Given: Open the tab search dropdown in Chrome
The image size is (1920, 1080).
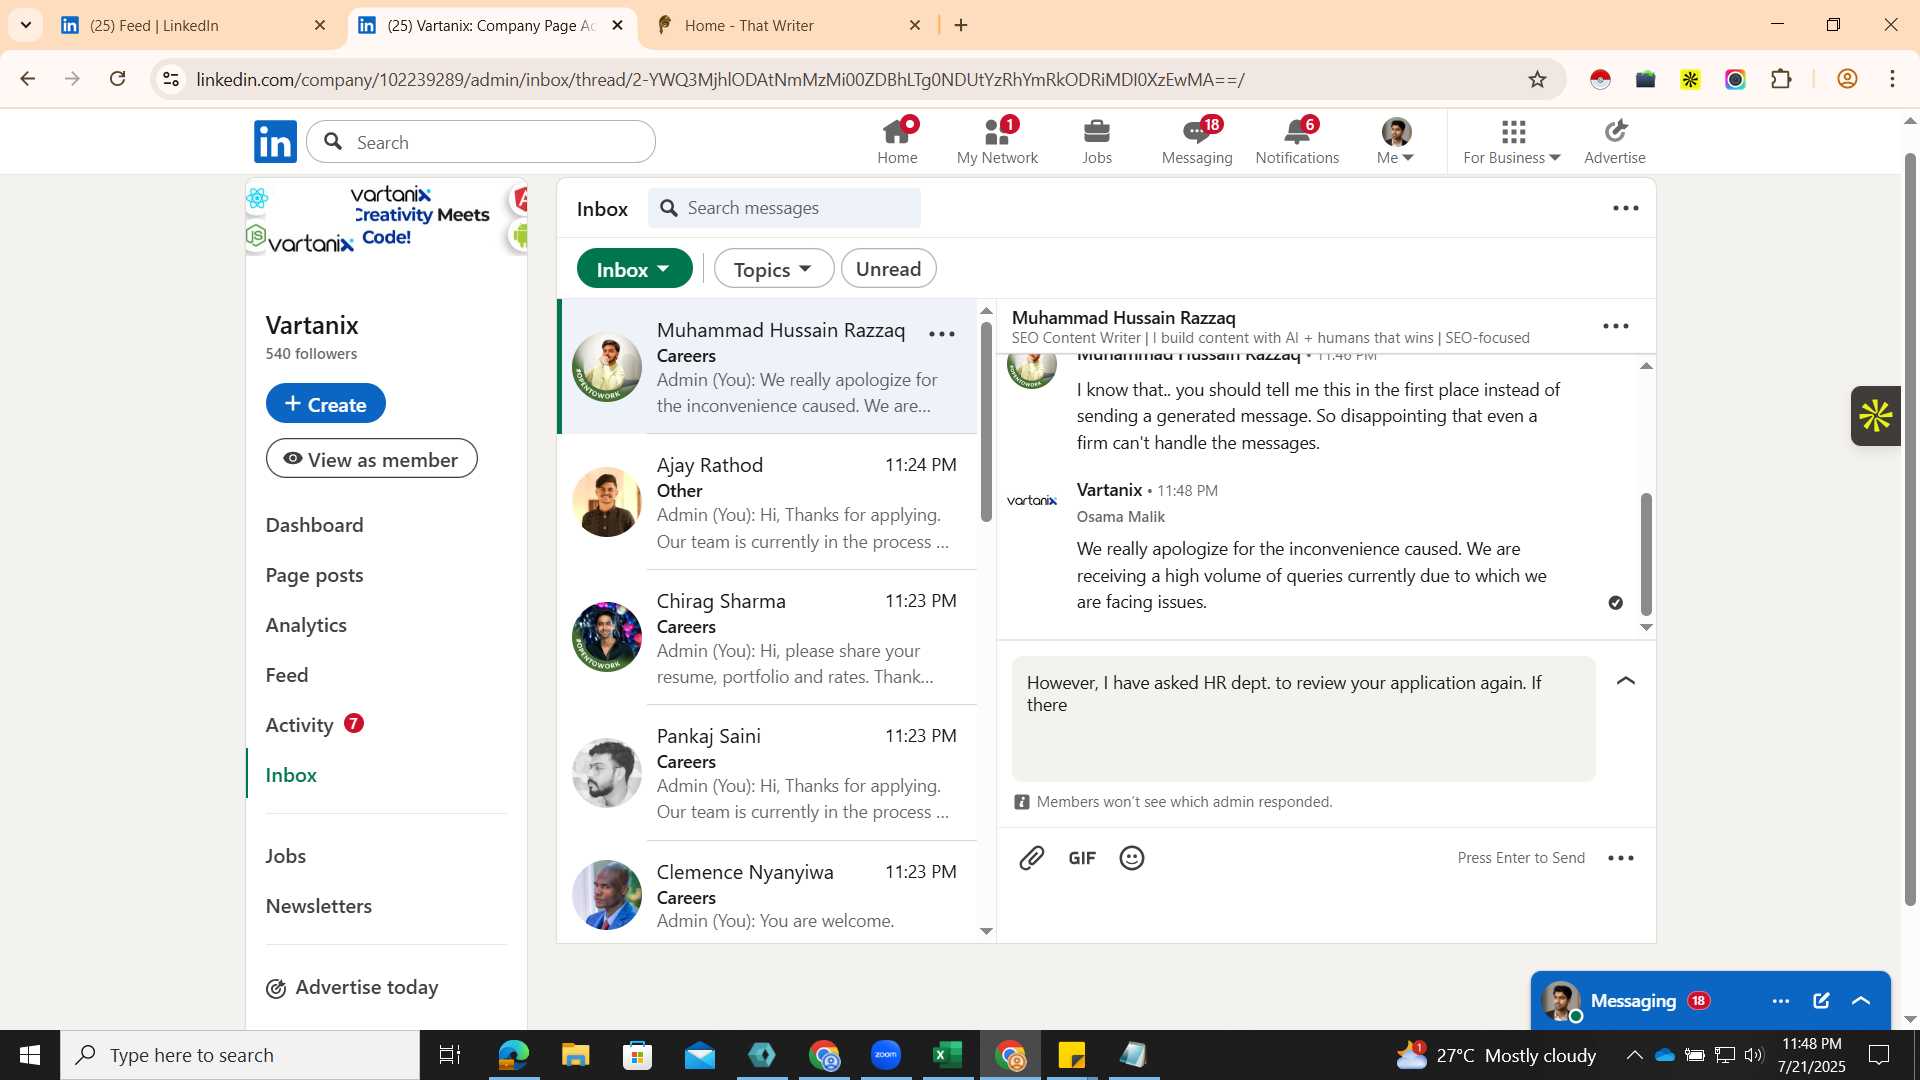Looking at the screenshot, I should (25, 25).
